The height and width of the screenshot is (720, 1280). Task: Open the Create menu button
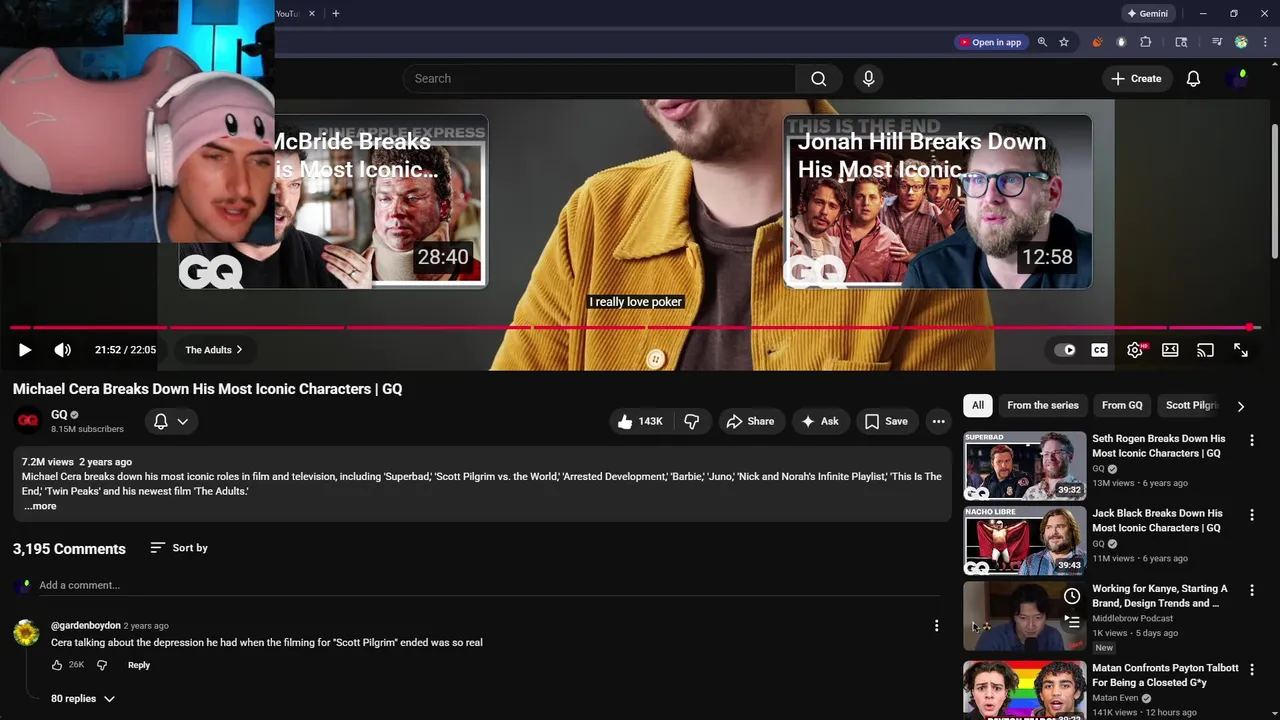coord(1136,79)
